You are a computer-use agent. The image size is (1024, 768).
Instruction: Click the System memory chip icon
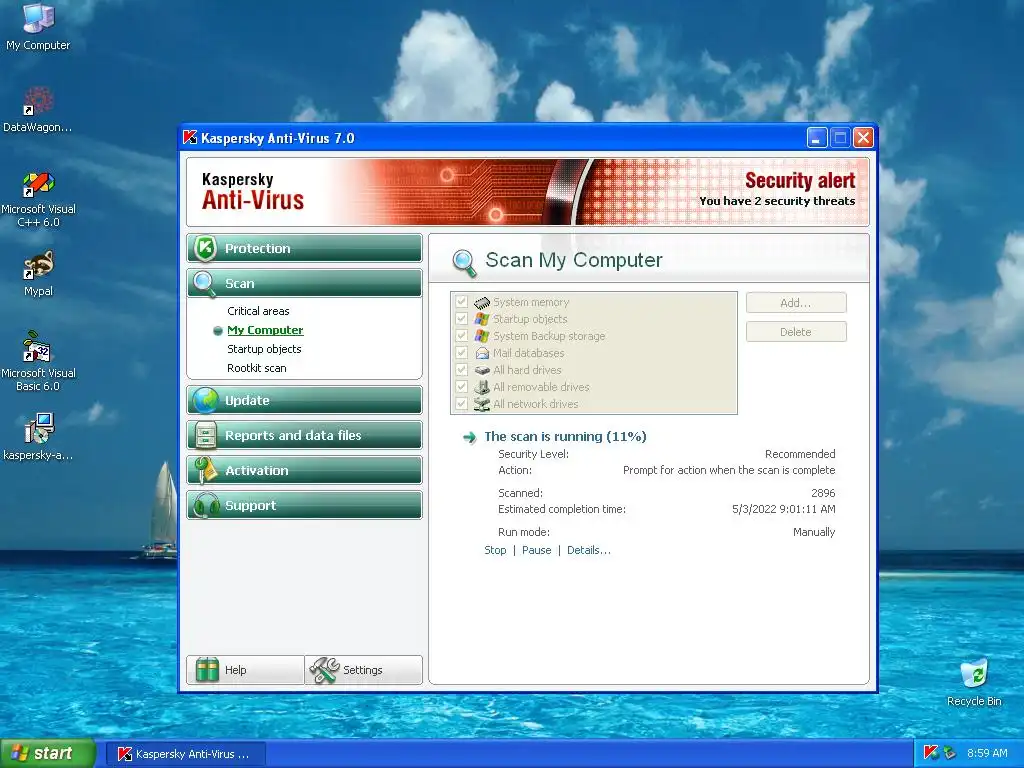(482, 302)
